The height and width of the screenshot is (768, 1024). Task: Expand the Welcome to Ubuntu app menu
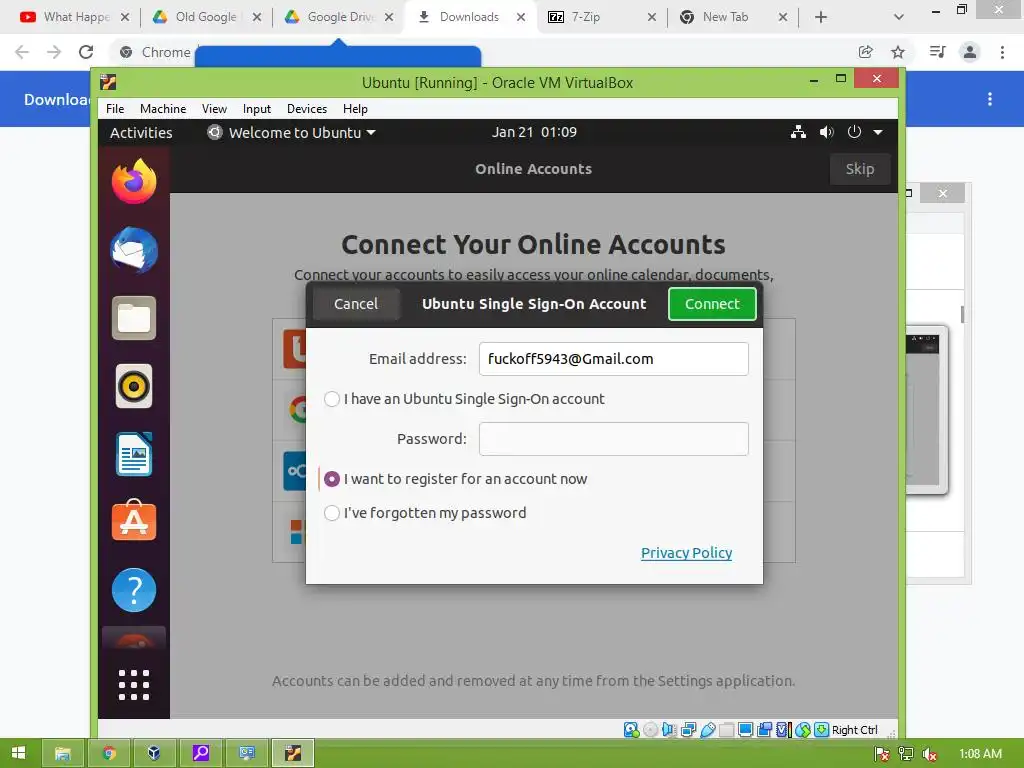291,133
